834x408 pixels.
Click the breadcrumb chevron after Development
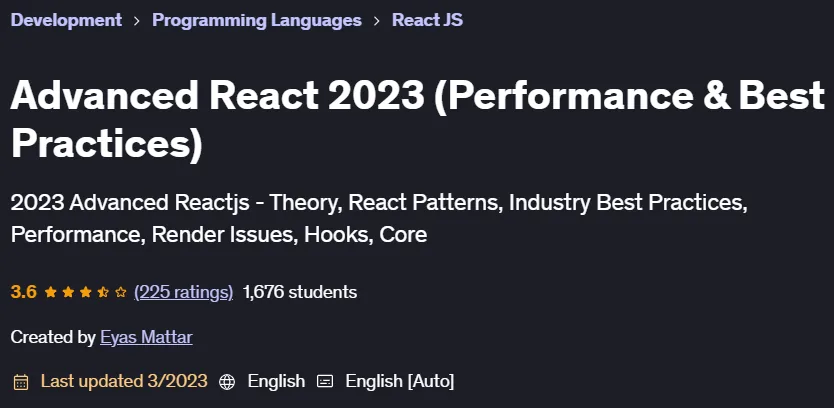click(137, 21)
